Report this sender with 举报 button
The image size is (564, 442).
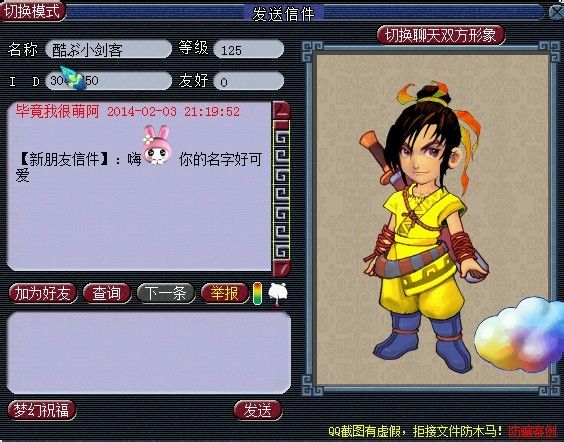point(225,293)
